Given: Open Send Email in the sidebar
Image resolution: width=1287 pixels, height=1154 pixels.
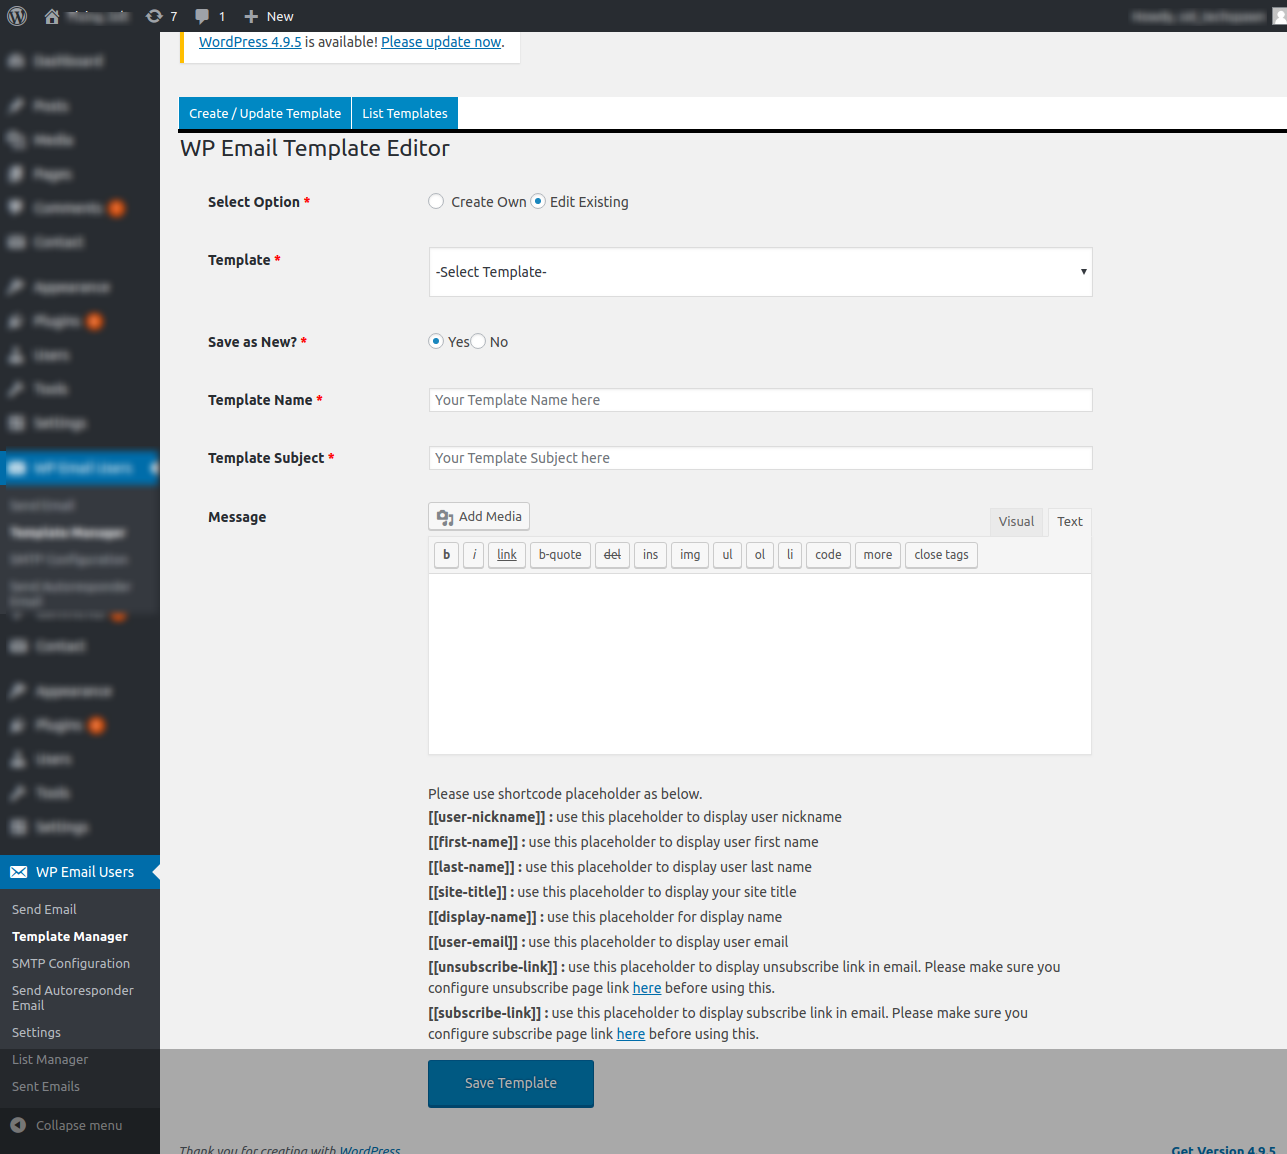Looking at the screenshot, I should [44, 909].
